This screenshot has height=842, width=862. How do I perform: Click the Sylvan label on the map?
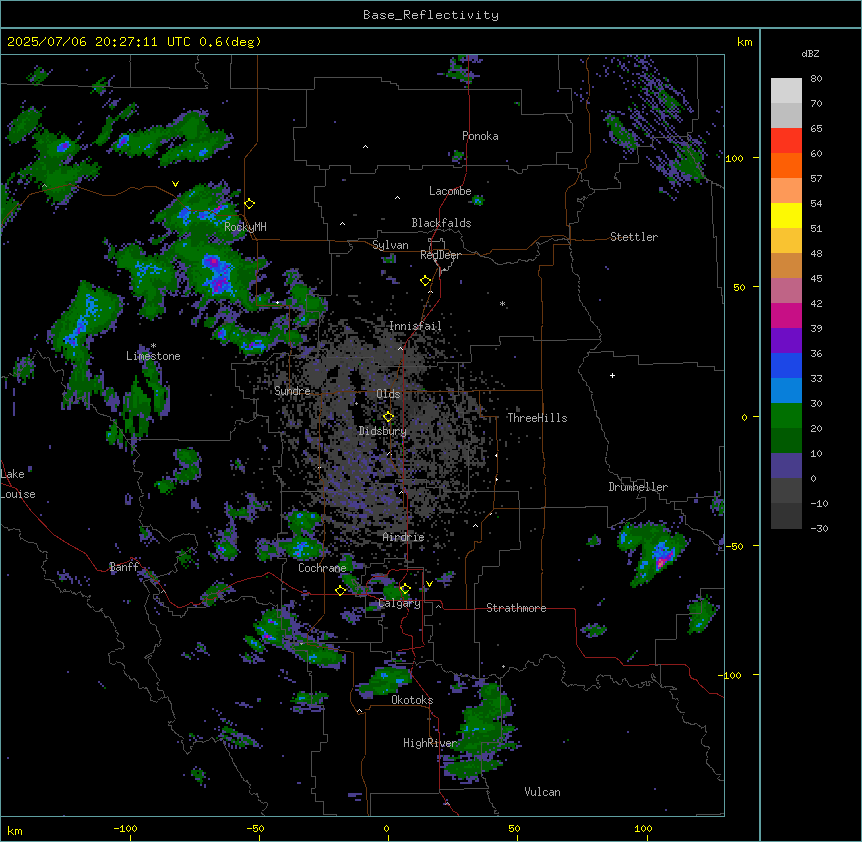point(390,245)
